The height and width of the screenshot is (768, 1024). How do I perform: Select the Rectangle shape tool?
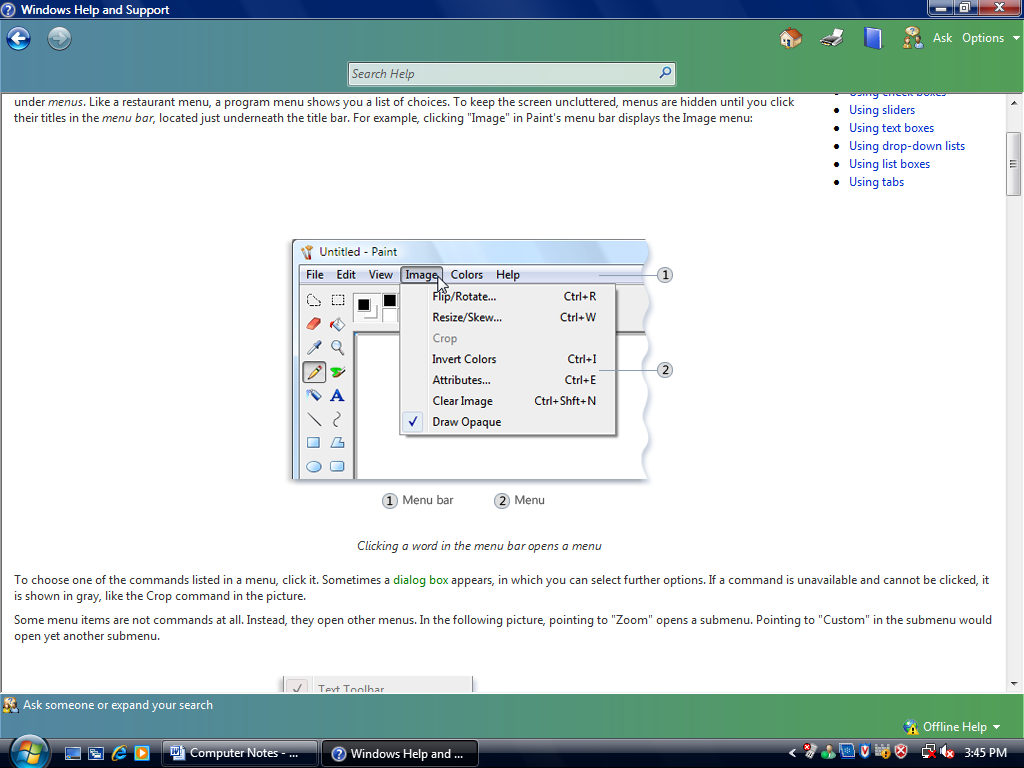tap(313, 443)
